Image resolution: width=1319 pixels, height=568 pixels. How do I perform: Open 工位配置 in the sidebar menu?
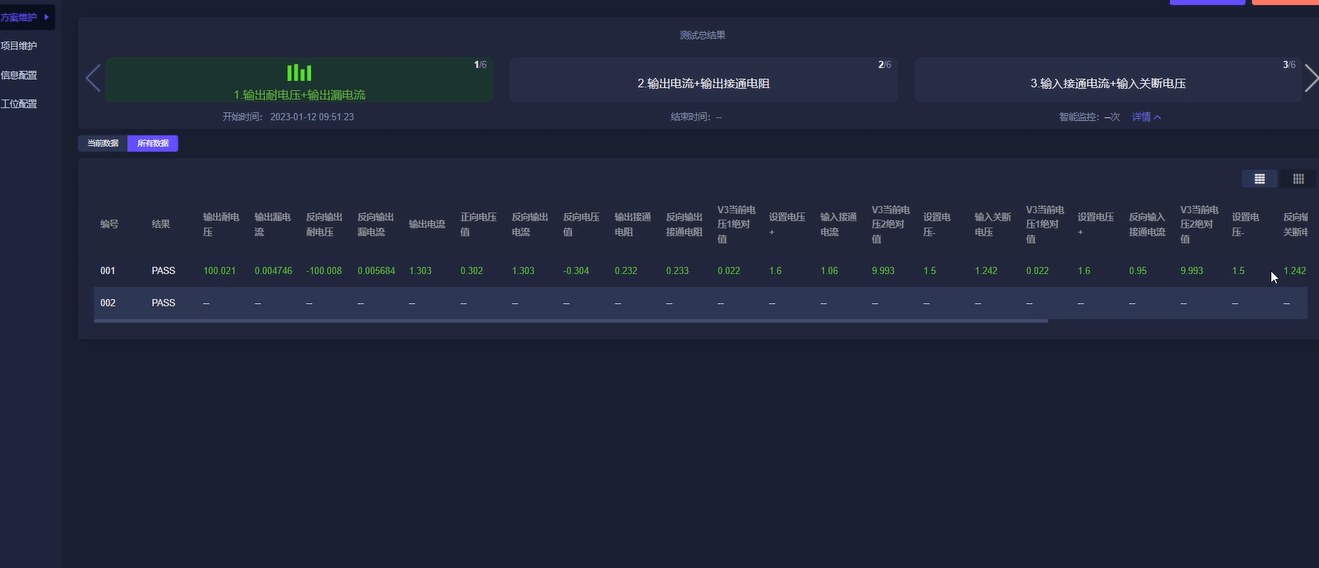pos(19,104)
